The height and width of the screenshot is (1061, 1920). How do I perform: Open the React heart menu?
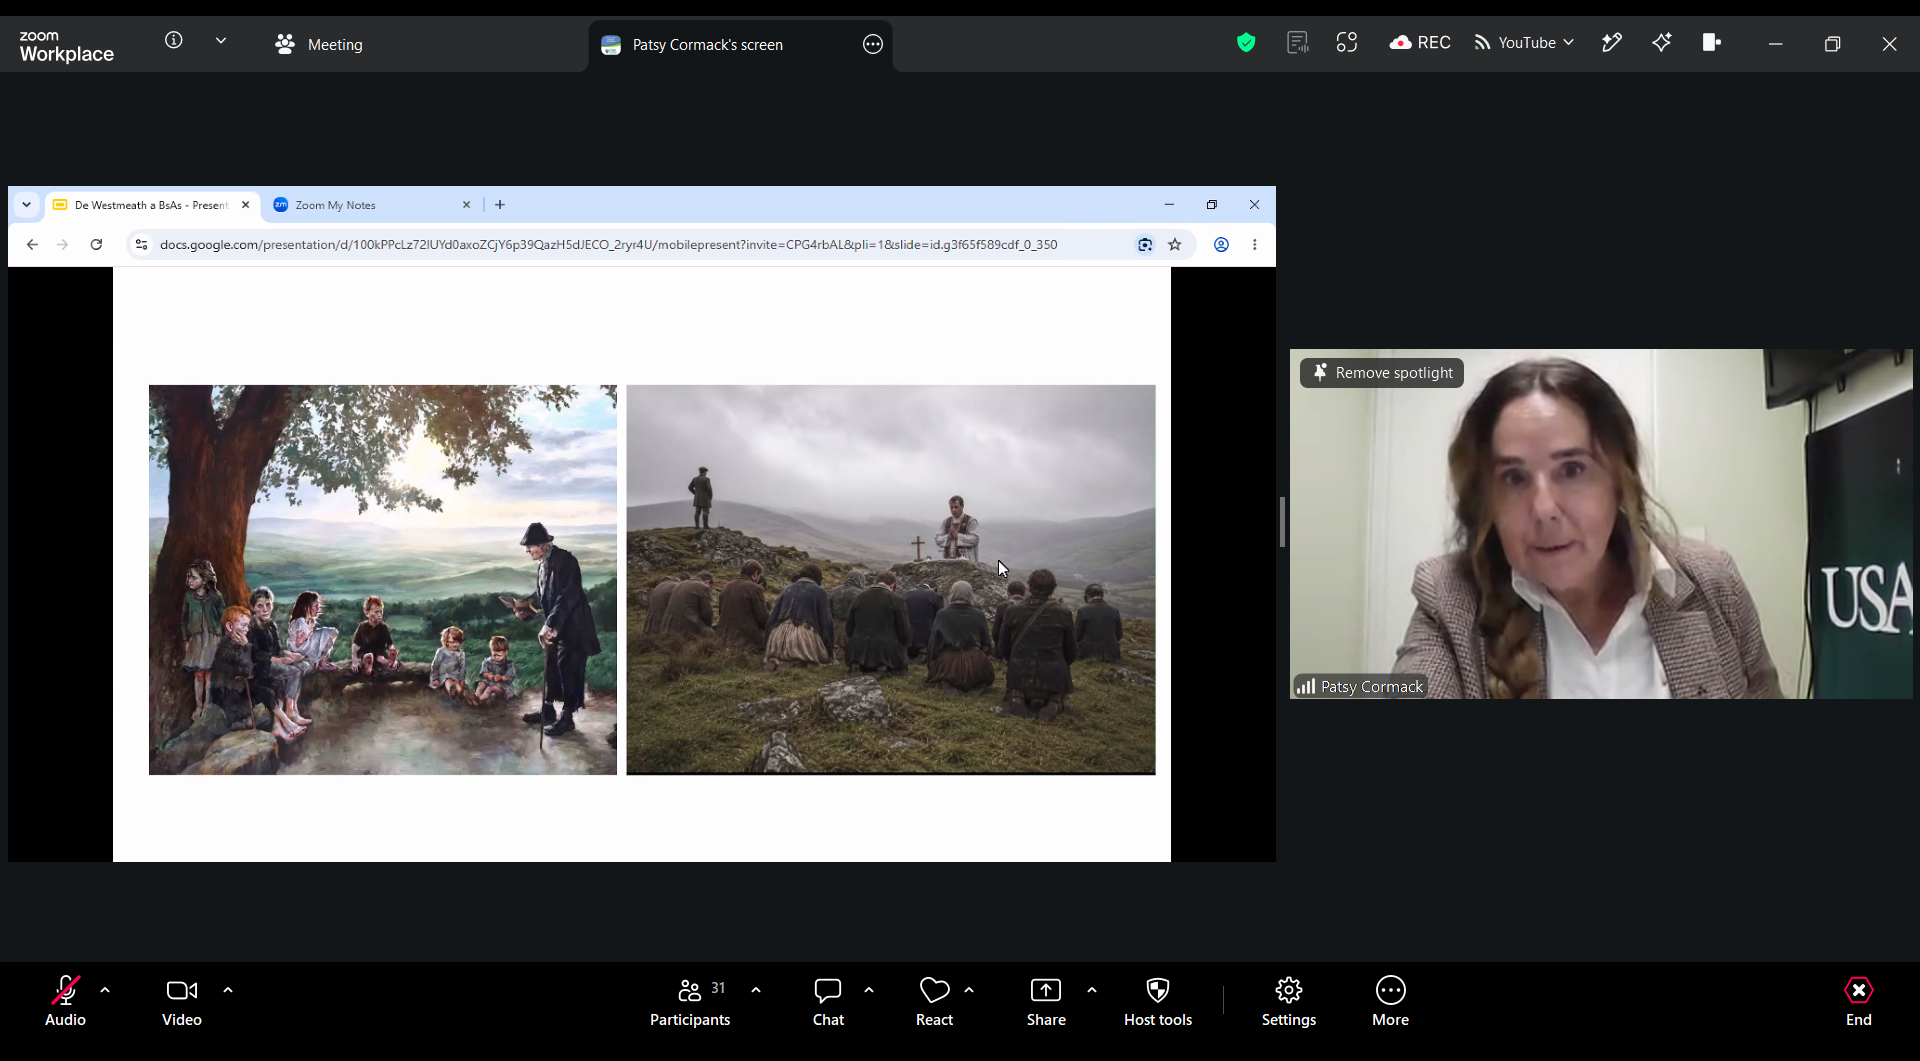click(x=934, y=1002)
